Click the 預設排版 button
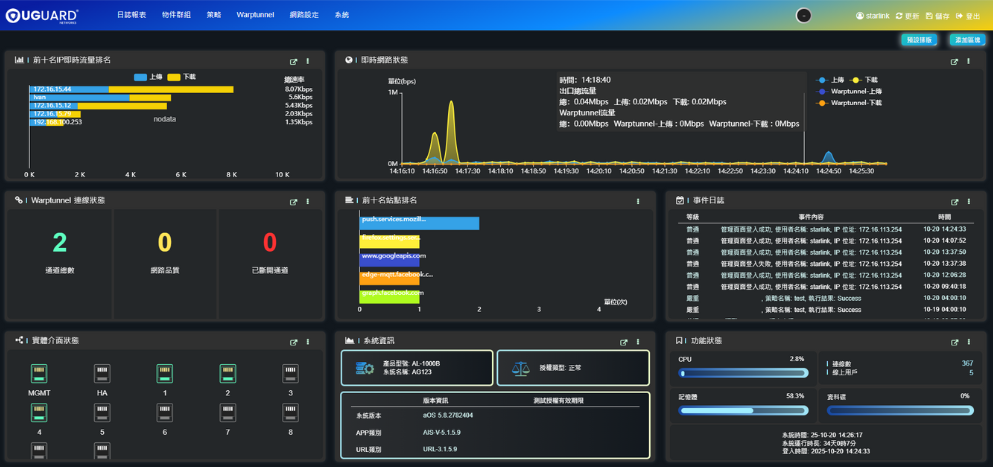The image size is (993, 467). [x=917, y=40]
